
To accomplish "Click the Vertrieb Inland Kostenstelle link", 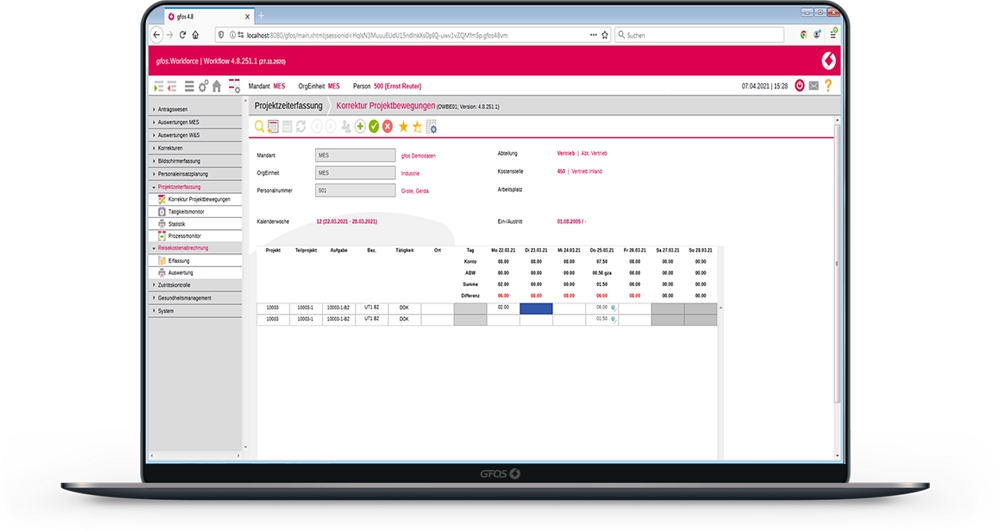I will point(587,171).
